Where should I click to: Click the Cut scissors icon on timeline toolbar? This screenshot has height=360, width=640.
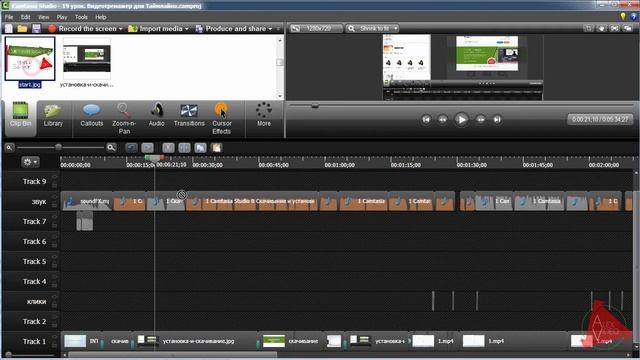168,147
